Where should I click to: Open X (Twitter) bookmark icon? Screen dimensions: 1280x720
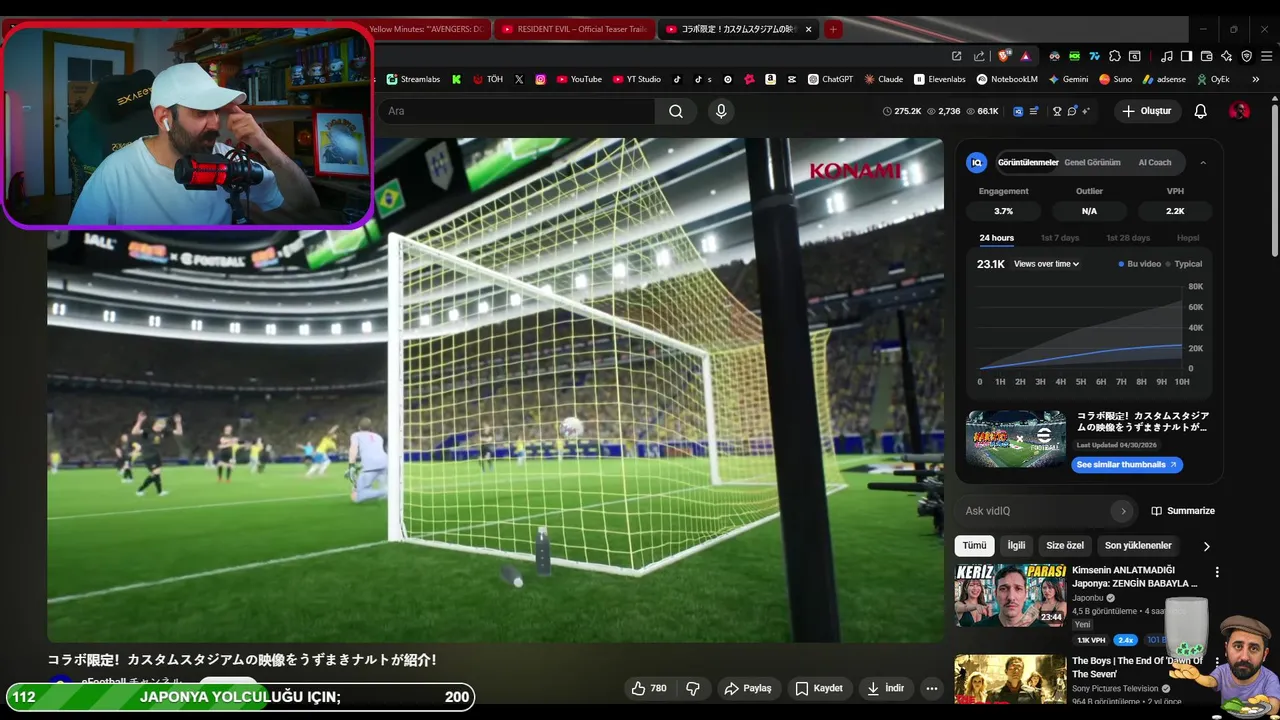(x=519, y=79)
